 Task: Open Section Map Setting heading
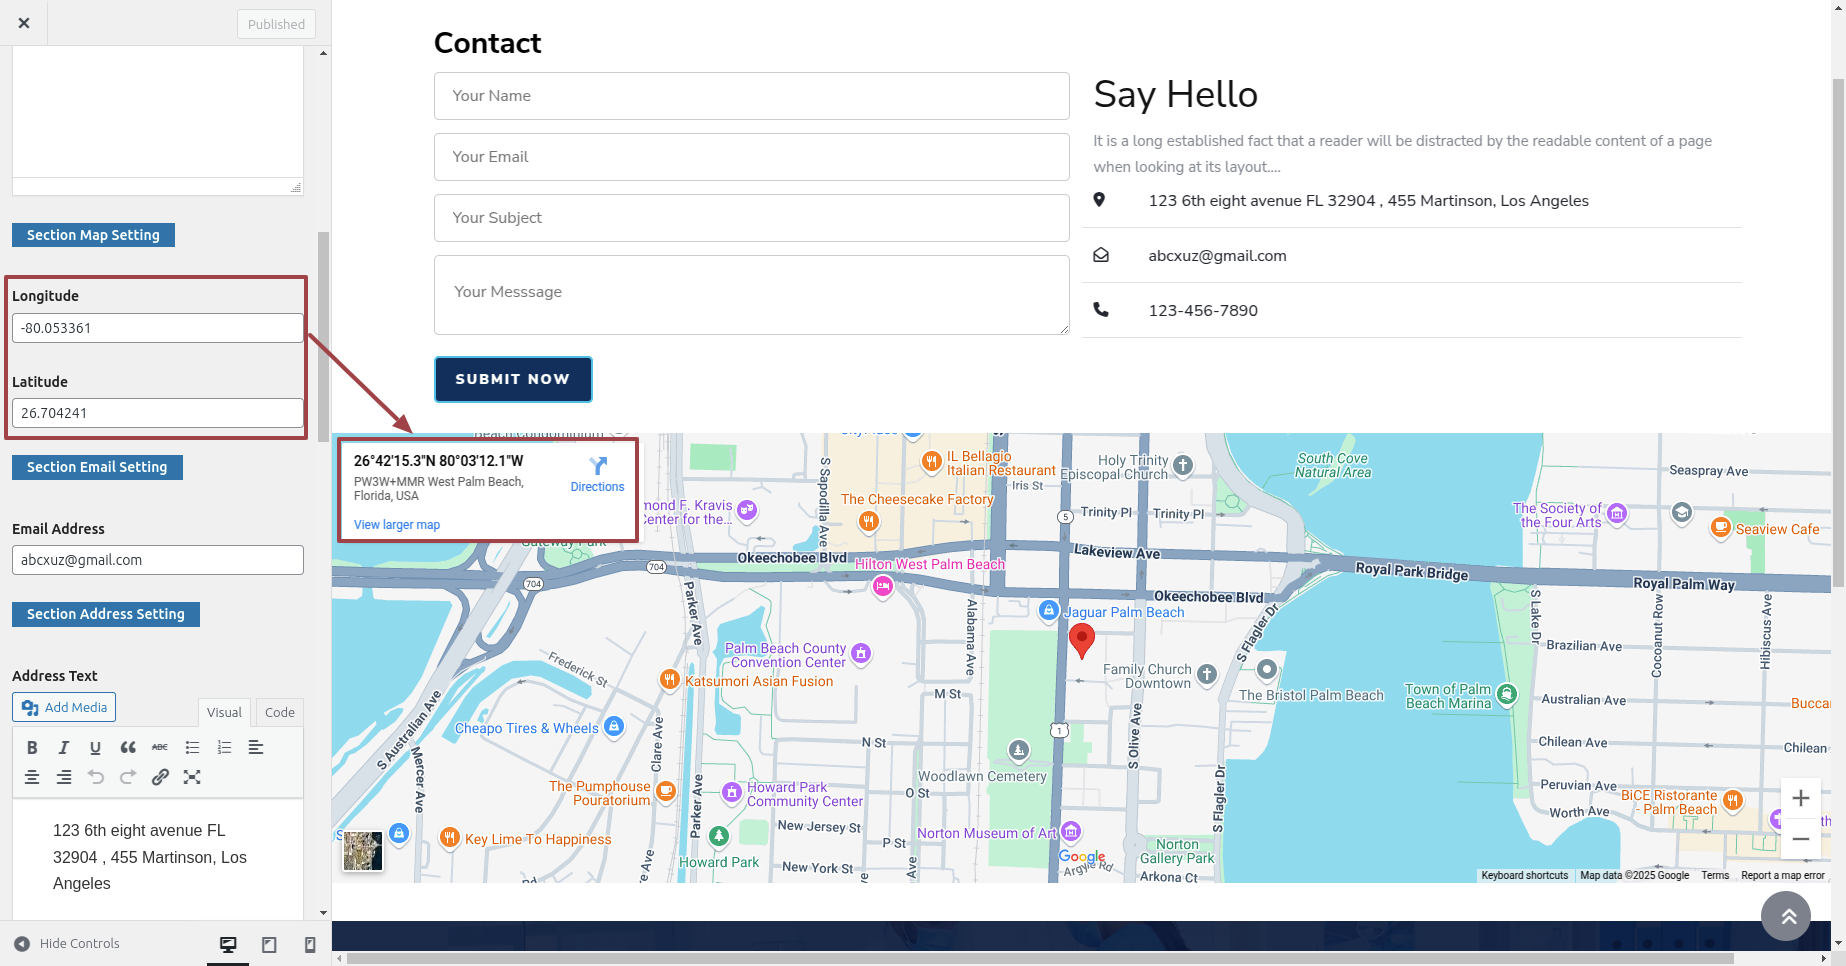(x=93, y=235)
